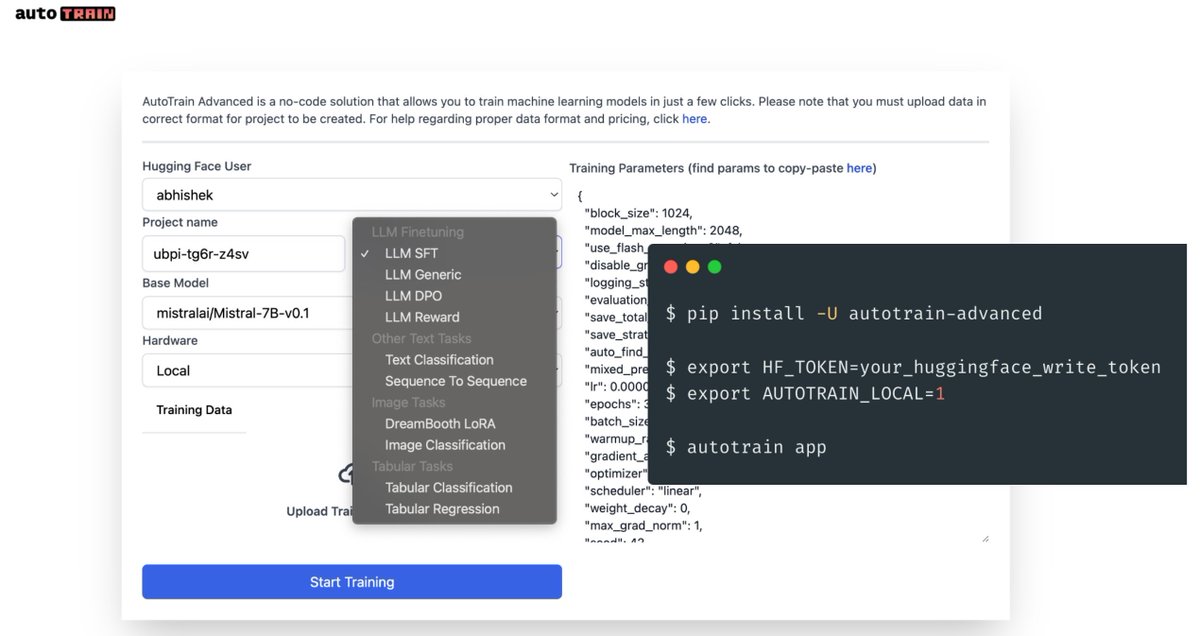
Task: Open the Base Model dropdown
Action: click(x=352, y=313)
